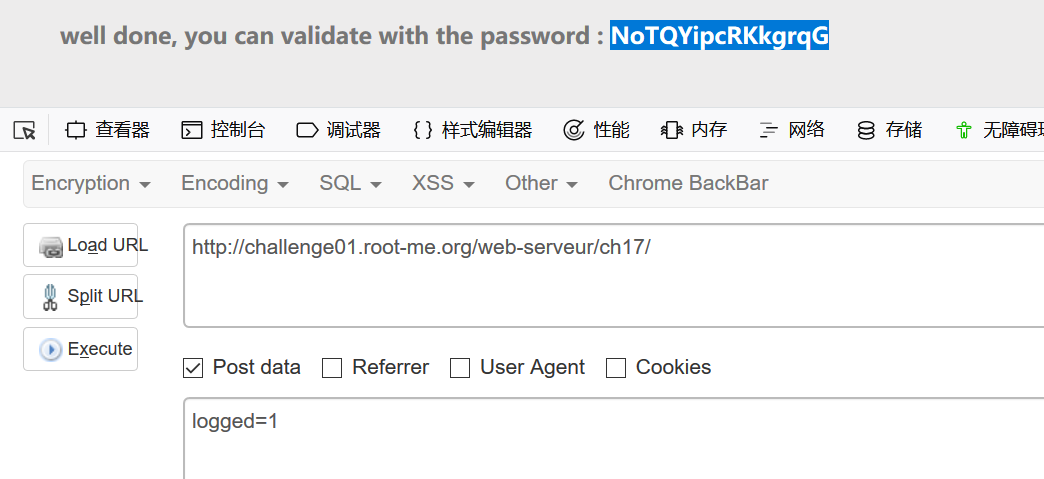Open the Style Editor (样式编辑器) panel
Screen dimensions: 1044x479
point(472,130)
